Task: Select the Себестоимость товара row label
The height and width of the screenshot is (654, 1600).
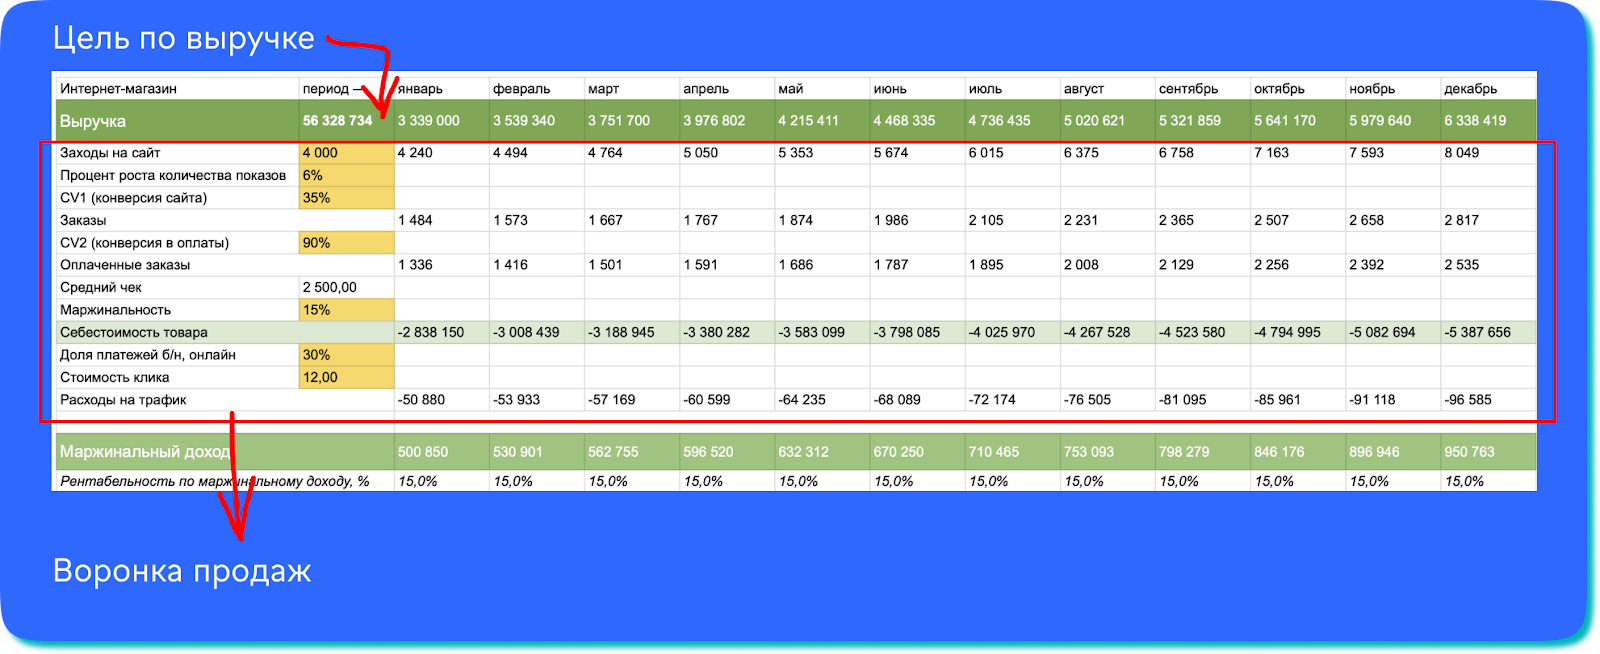Action: point(134,332)
